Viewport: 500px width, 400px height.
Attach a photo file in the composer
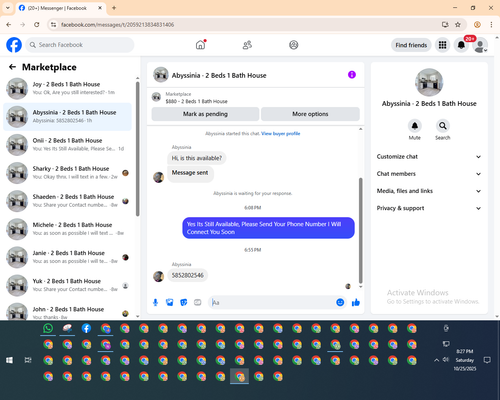[170, 302]
